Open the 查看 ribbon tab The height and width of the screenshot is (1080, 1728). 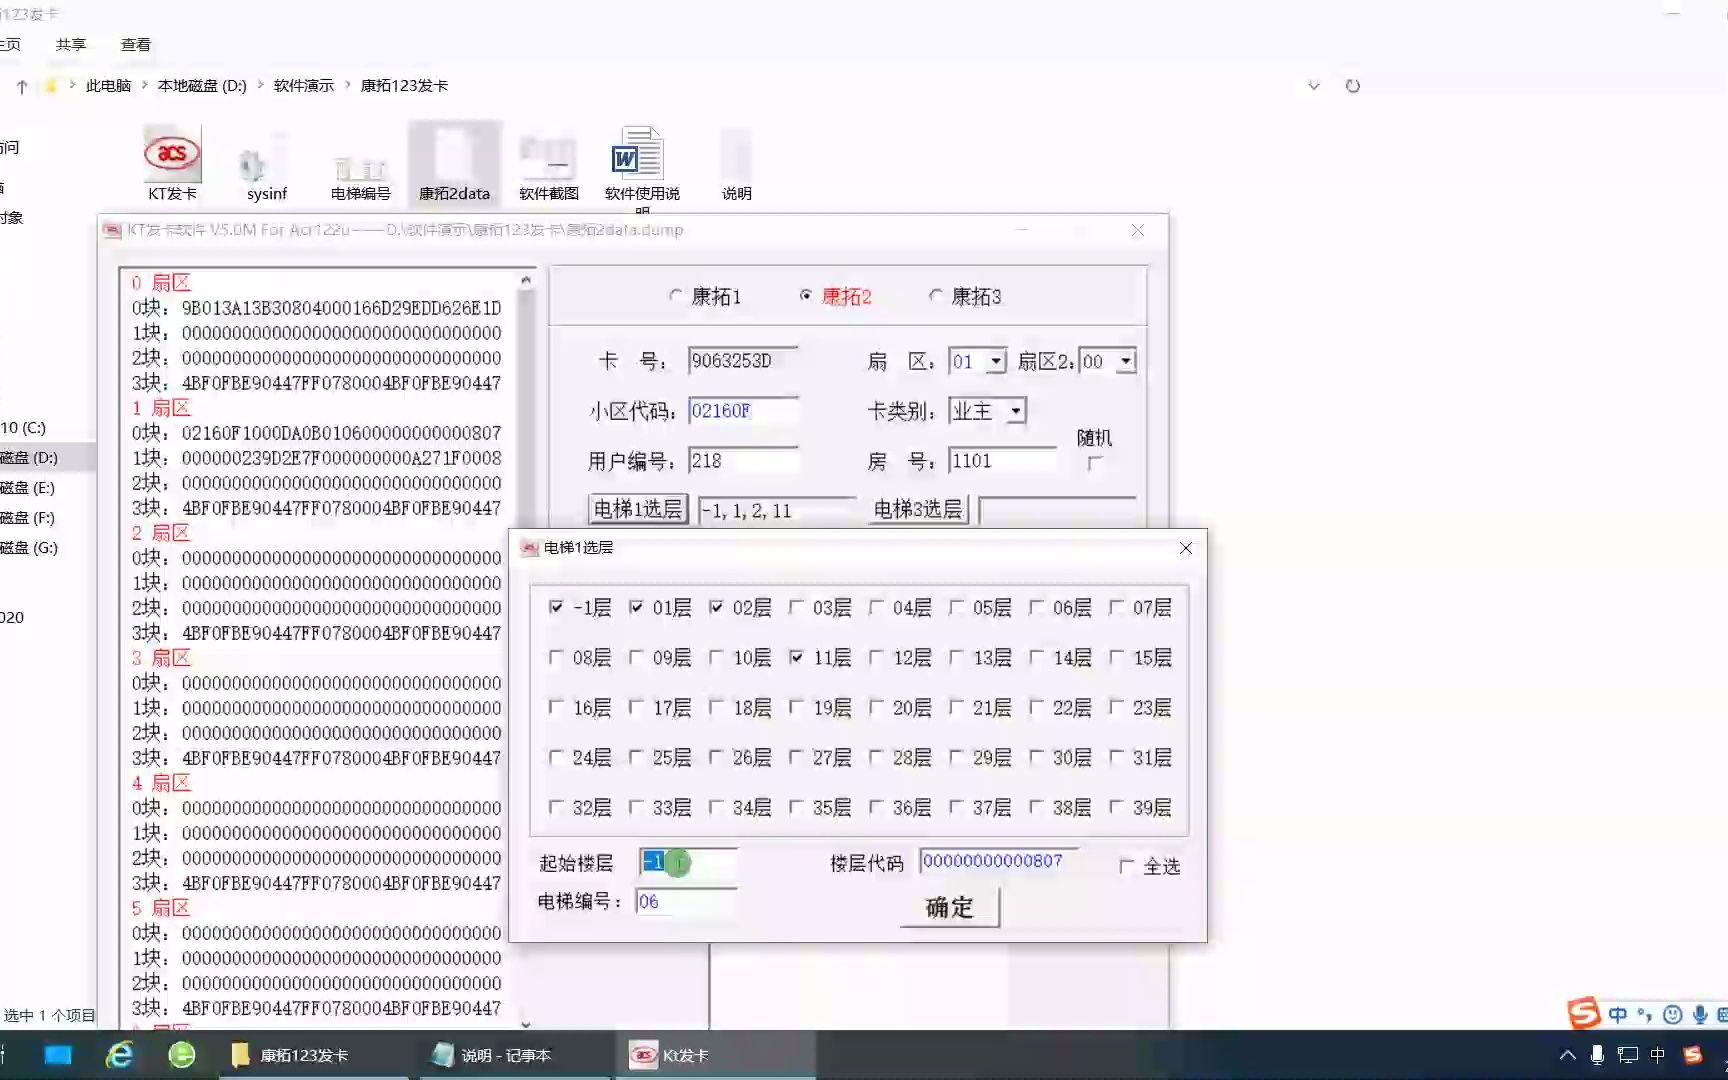(x=136, y=45)
